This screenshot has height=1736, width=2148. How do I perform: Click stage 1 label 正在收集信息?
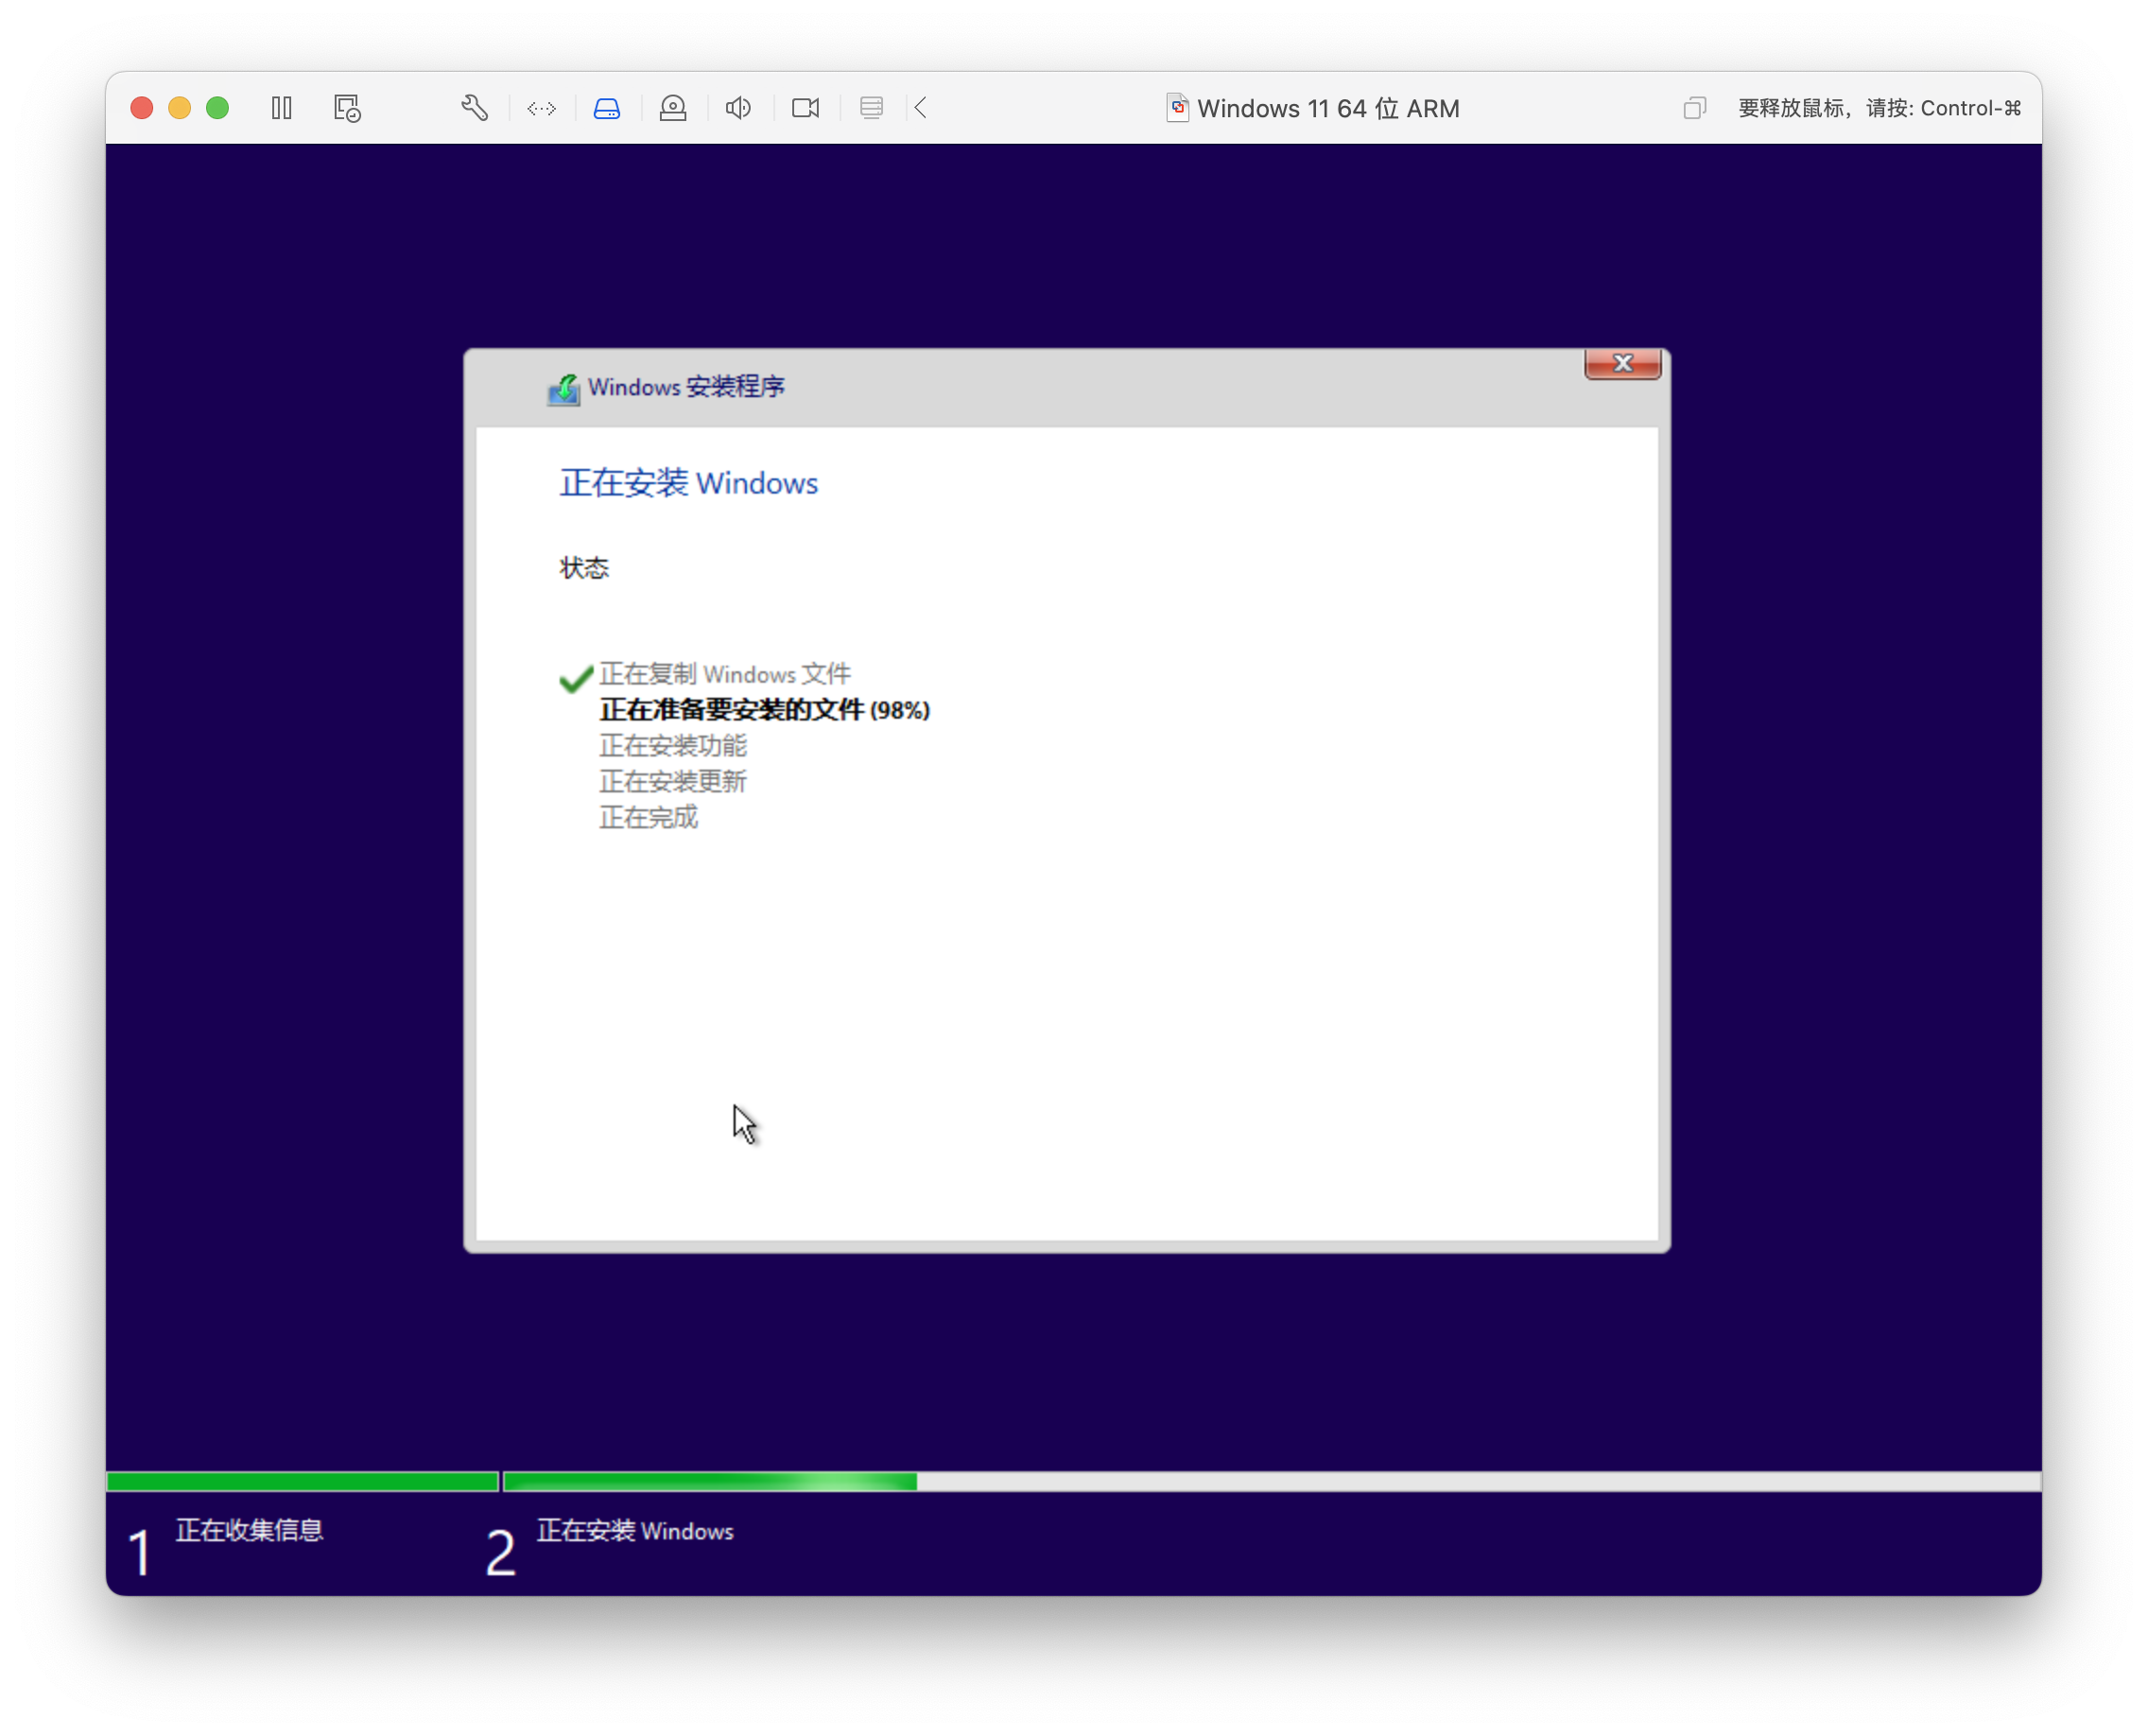click(250, 1530)
